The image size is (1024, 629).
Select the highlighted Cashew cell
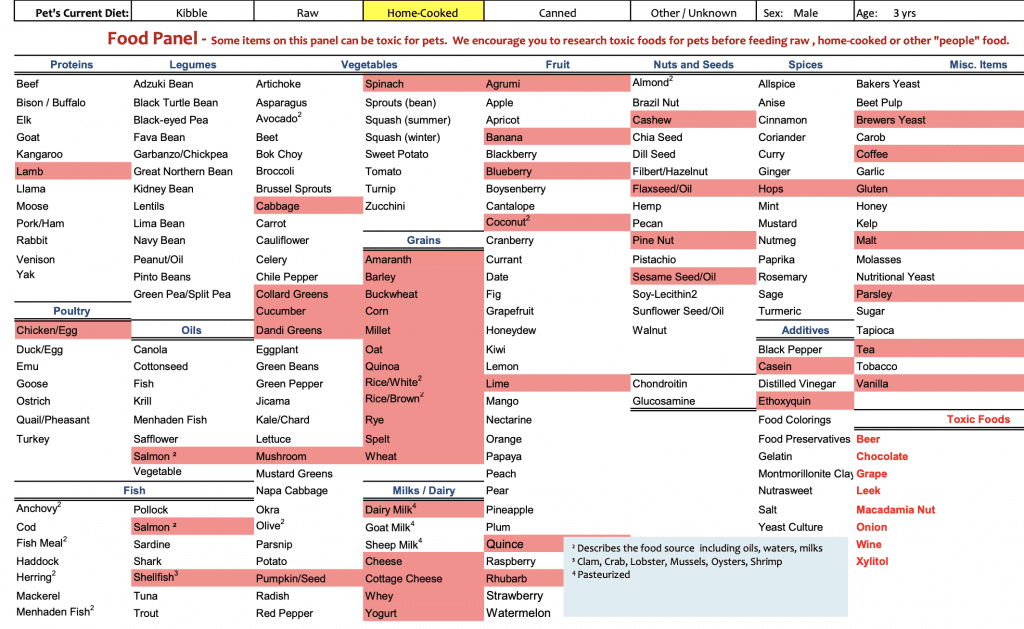pyautogui.click(x=693, y=120)
